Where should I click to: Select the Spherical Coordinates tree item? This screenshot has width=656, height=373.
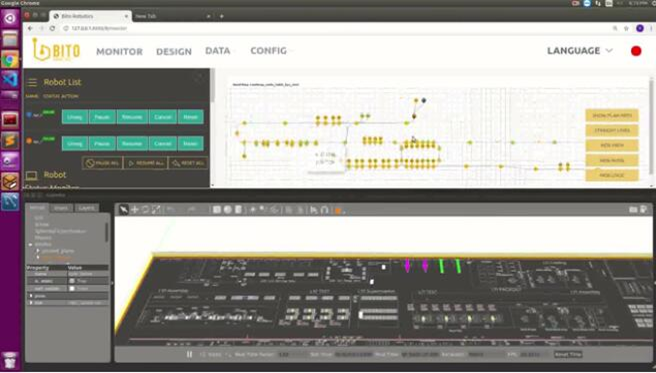point(61,231)
